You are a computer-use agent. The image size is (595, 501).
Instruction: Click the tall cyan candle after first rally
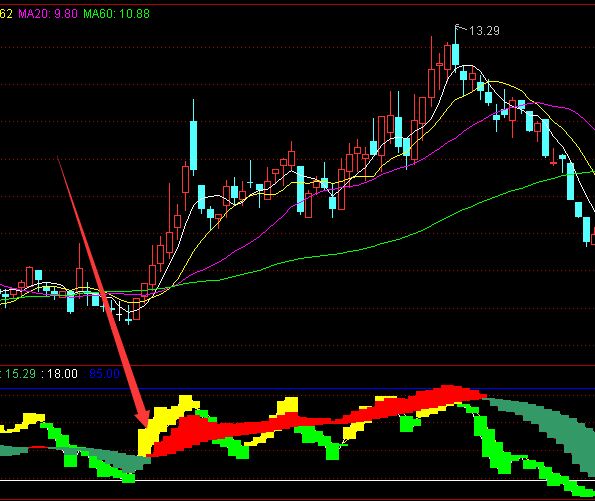click(194, 145)
